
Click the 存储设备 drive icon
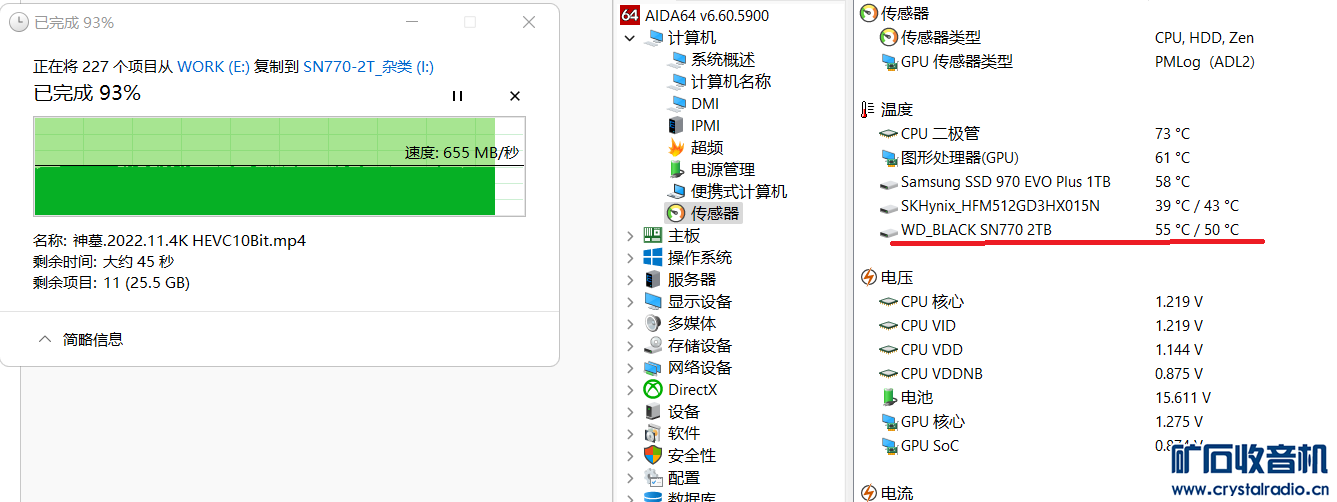(653, 346)
